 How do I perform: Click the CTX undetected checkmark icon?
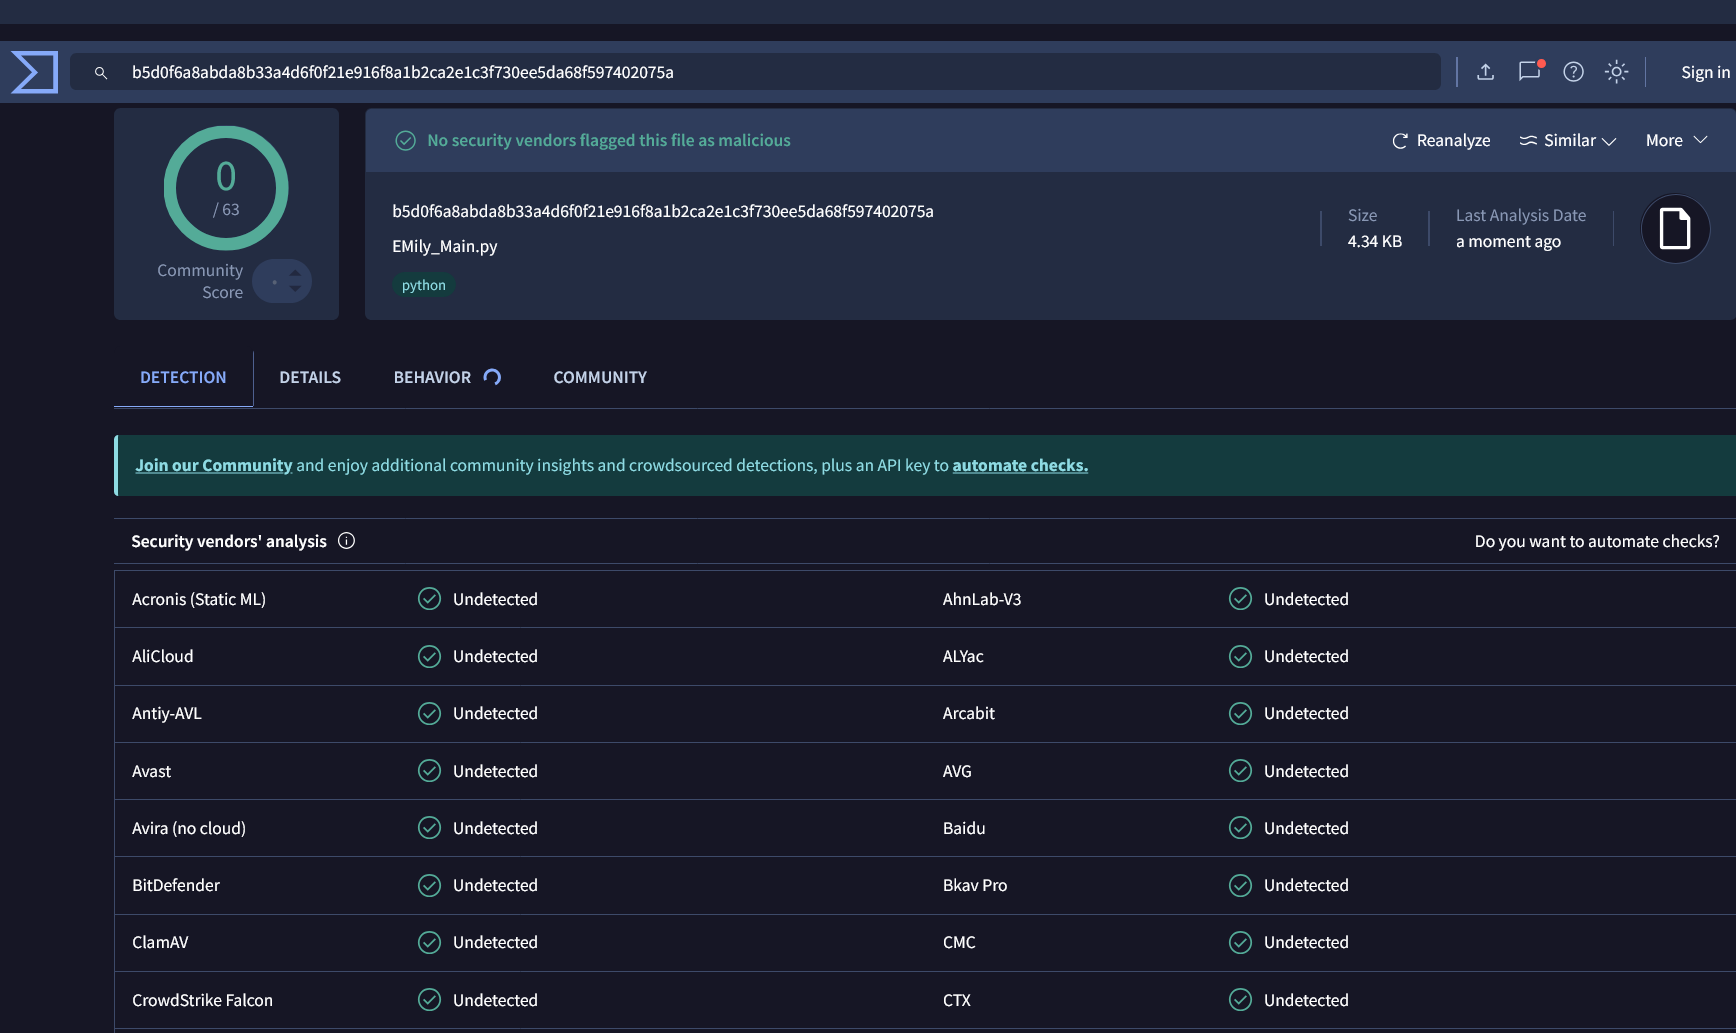pos(1240,1000)
